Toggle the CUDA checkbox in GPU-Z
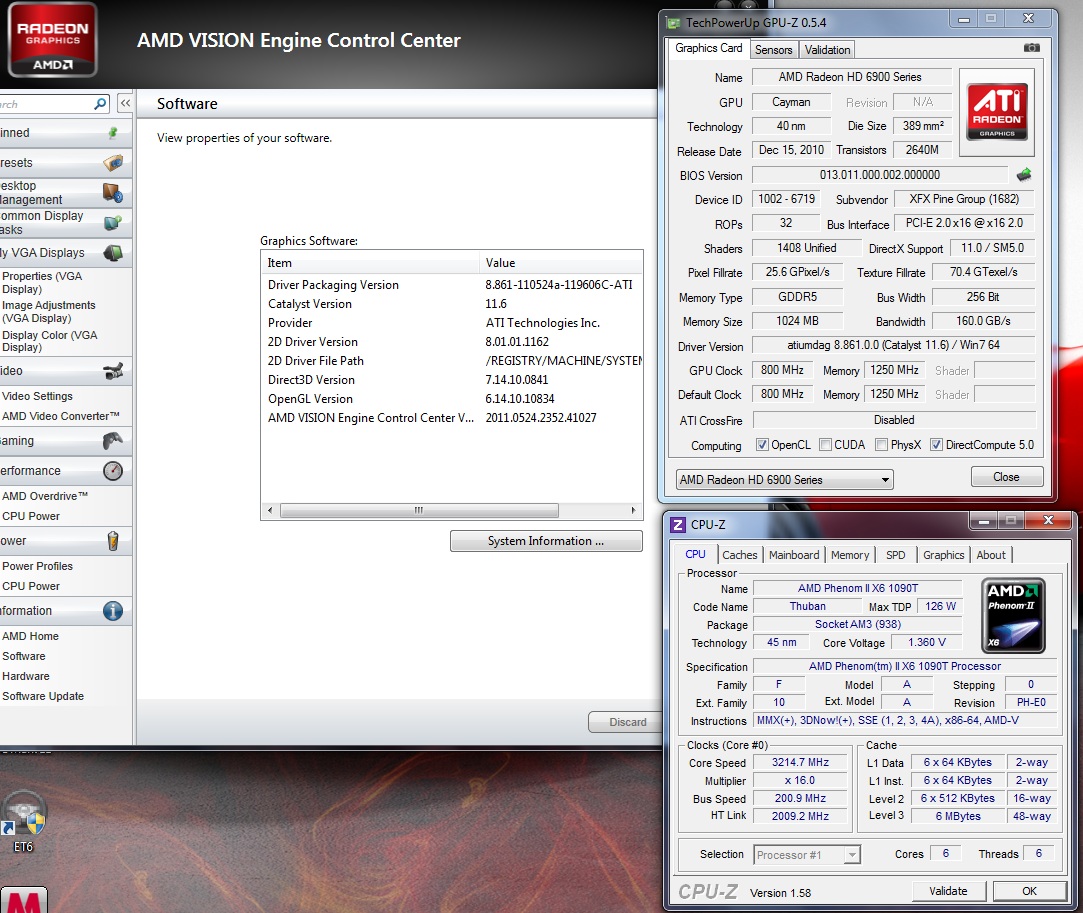 click(825, 445)
